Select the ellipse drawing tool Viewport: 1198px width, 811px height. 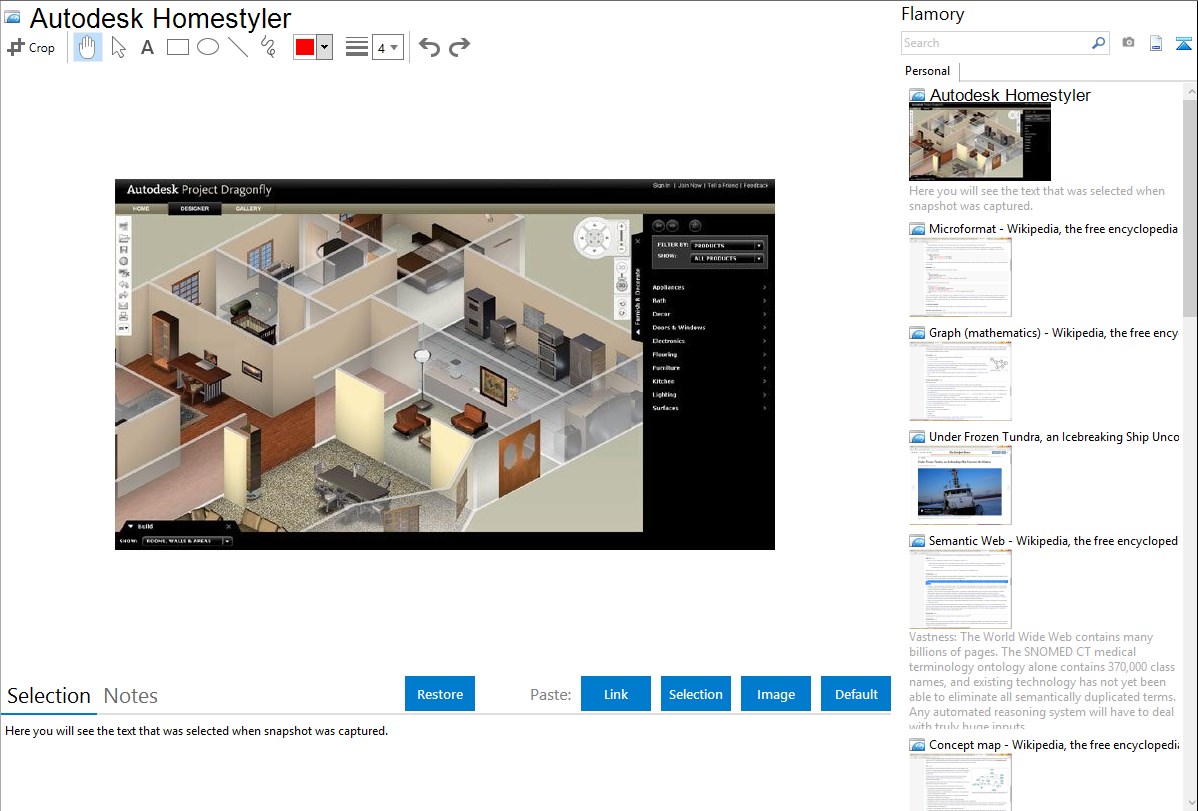click(208, 47)
